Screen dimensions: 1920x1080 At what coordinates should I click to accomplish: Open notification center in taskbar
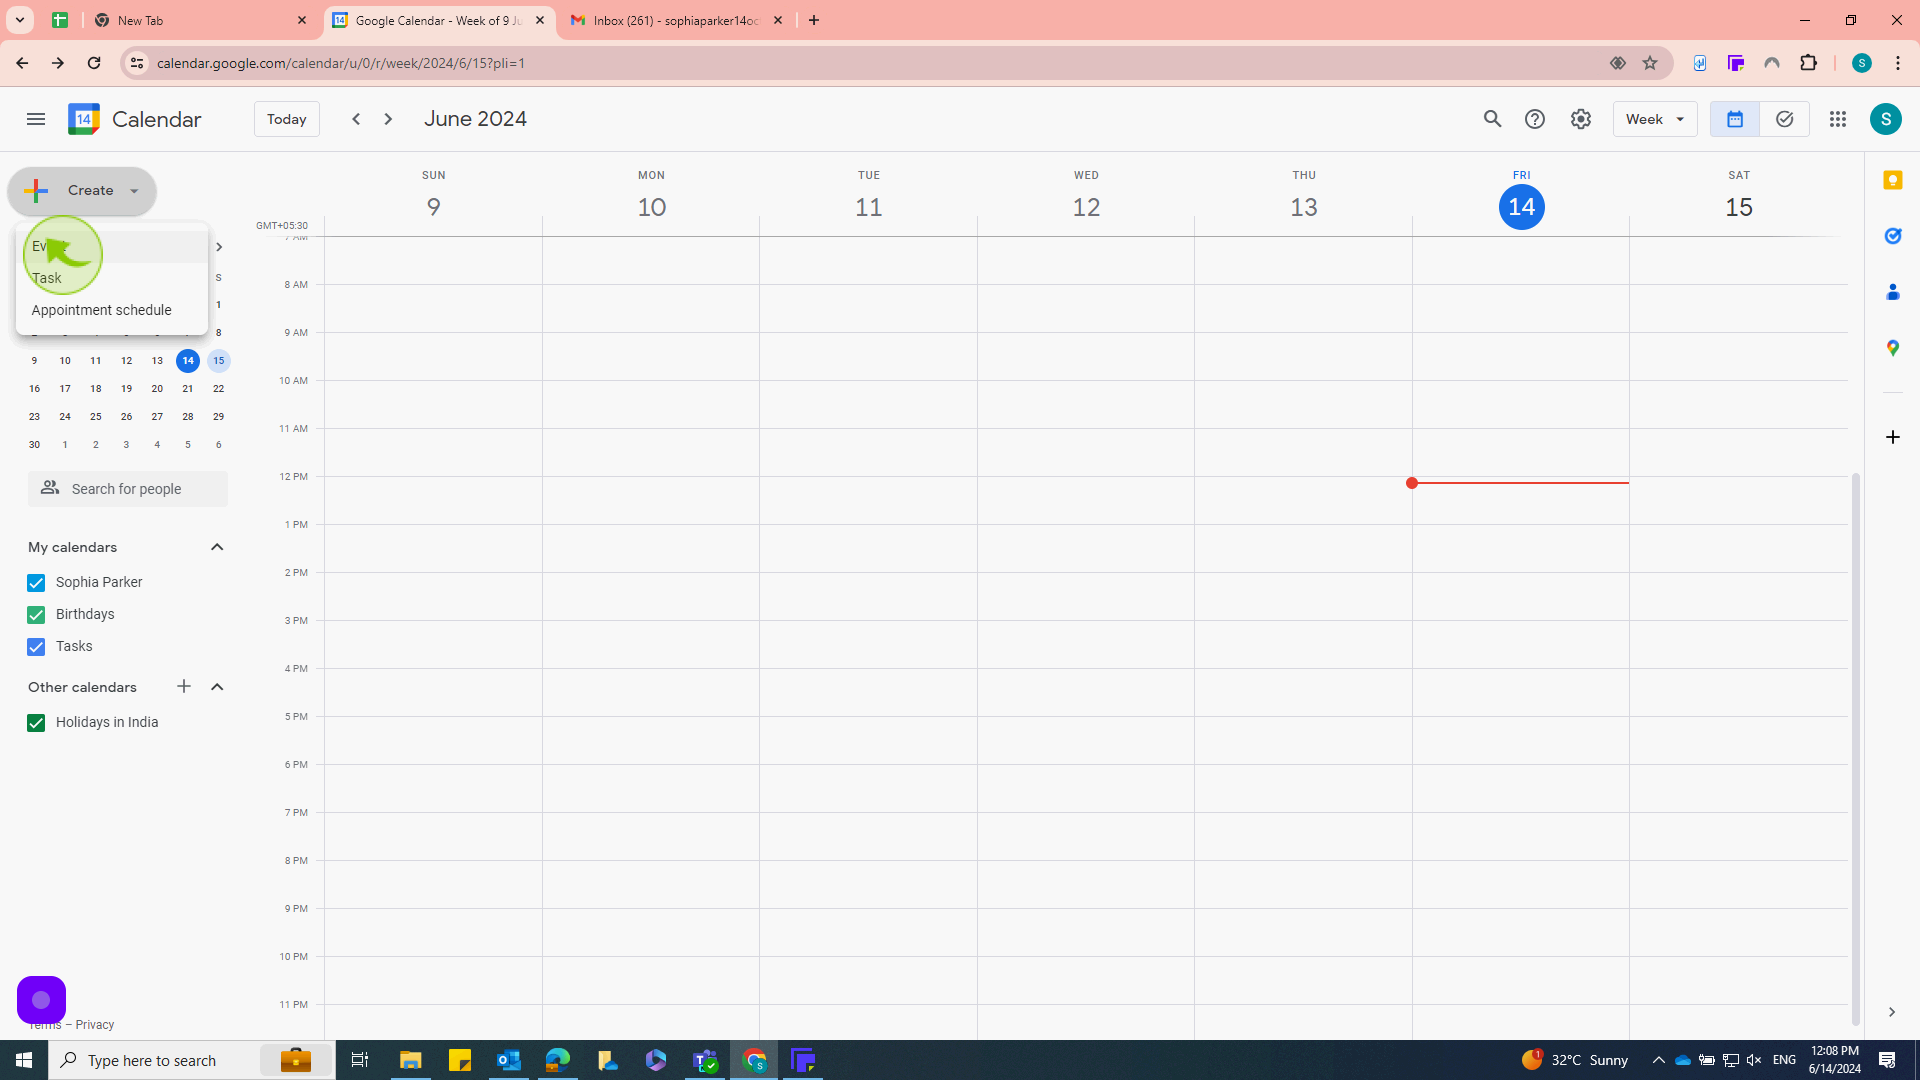pyautogui.click(x=1887, y=1060)
